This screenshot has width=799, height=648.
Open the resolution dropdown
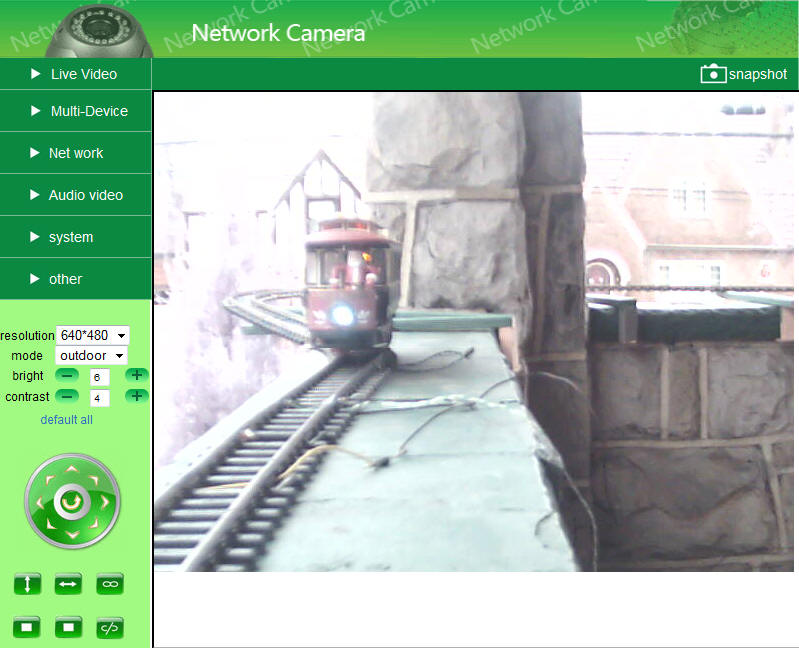93,335
